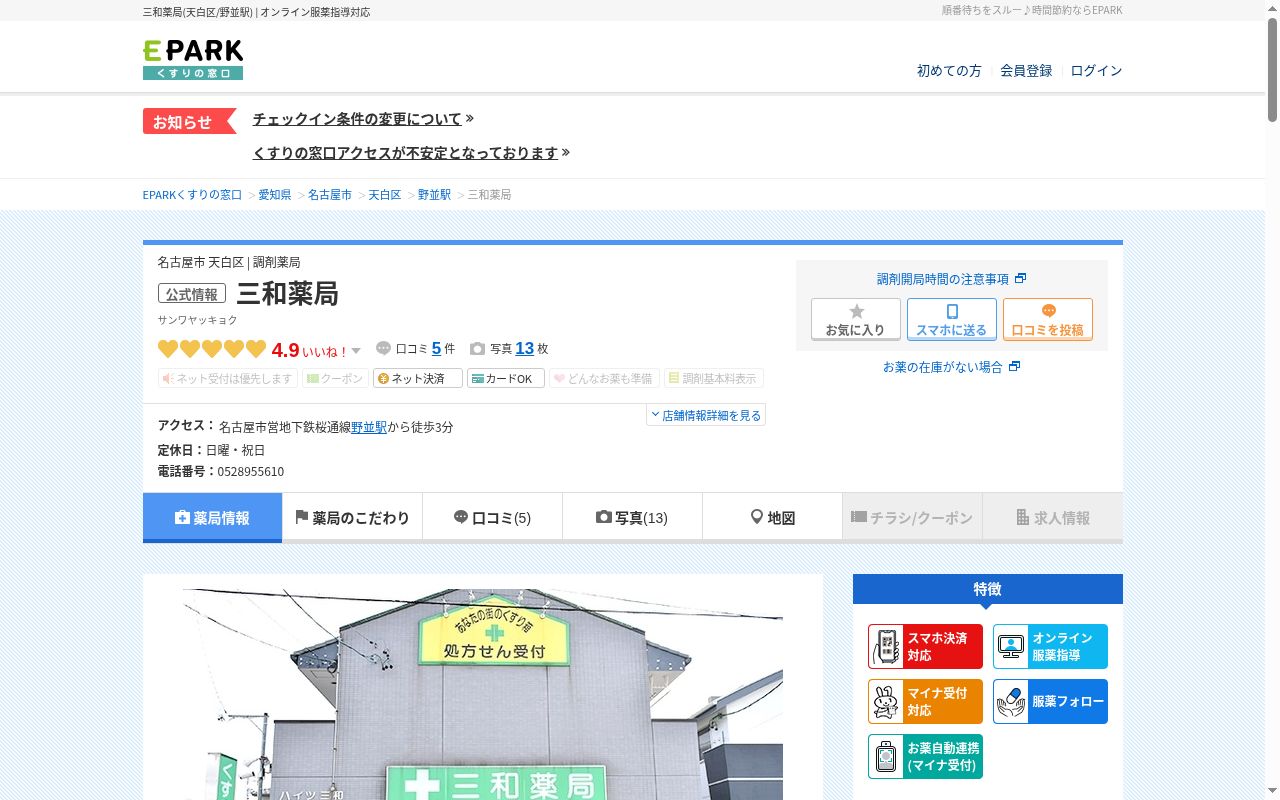Open the チェックイン条件の変更について notice

point(363,119)
